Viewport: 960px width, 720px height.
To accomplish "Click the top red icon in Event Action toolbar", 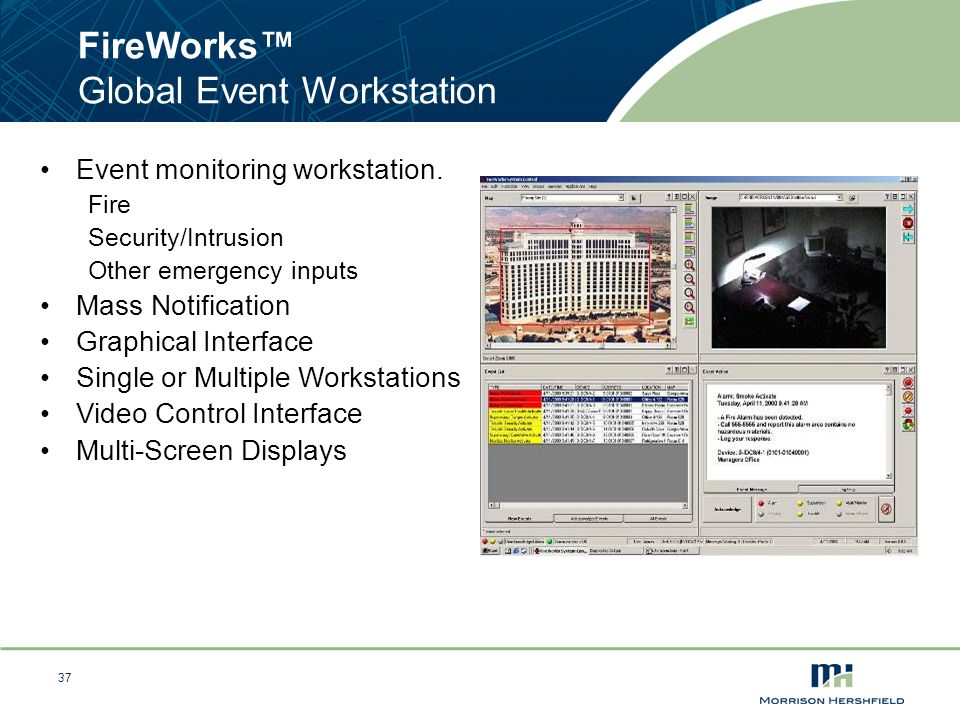I will click(x=908, y=383).
